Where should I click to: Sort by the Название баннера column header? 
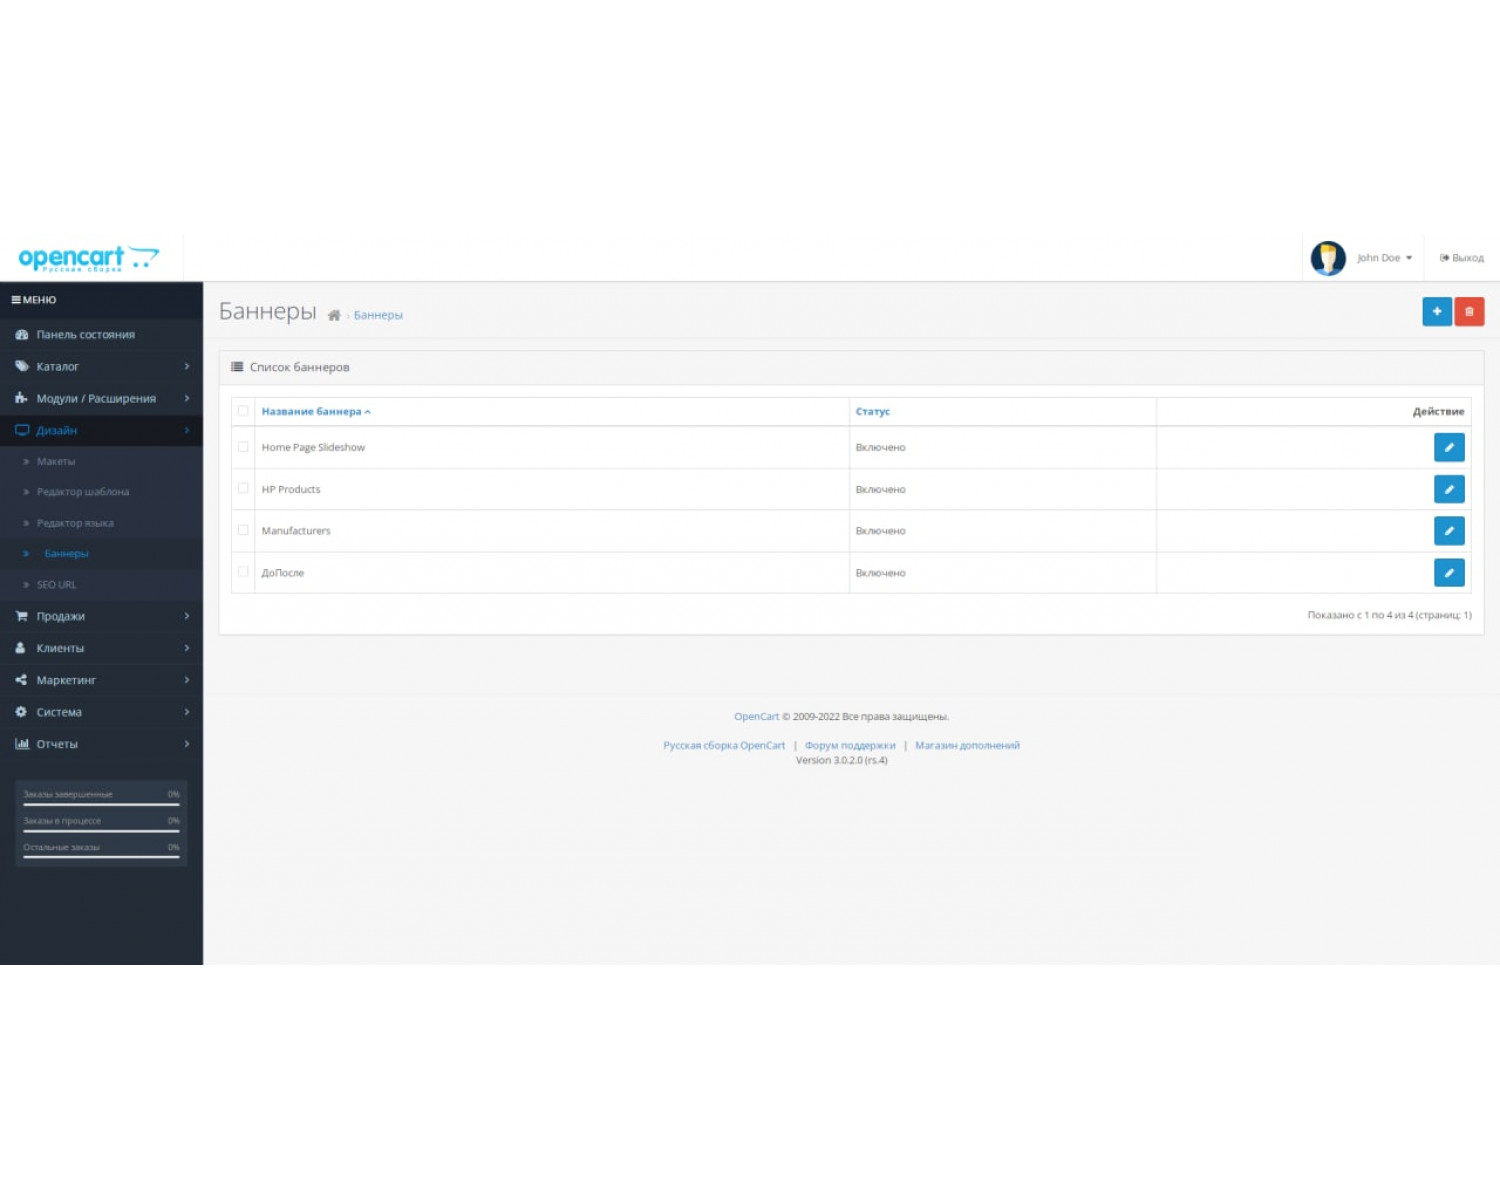coord(311,410)
